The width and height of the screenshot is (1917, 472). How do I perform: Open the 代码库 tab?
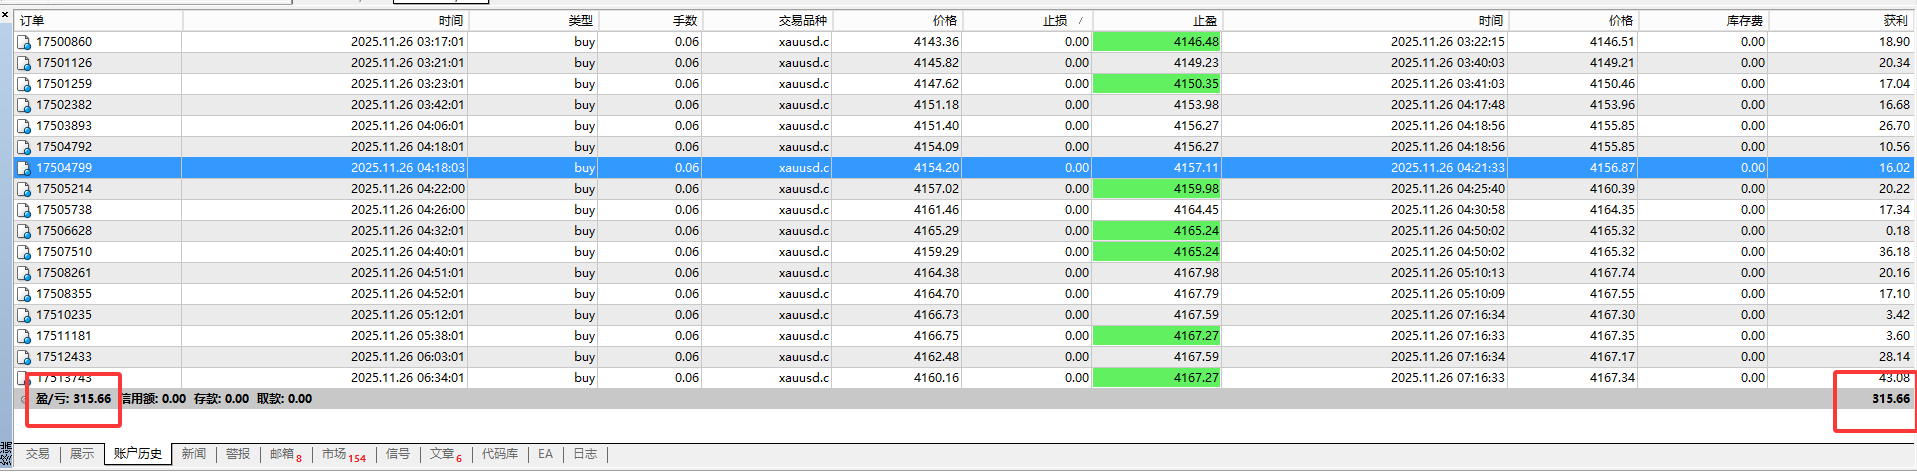click(x=500, y=454)
